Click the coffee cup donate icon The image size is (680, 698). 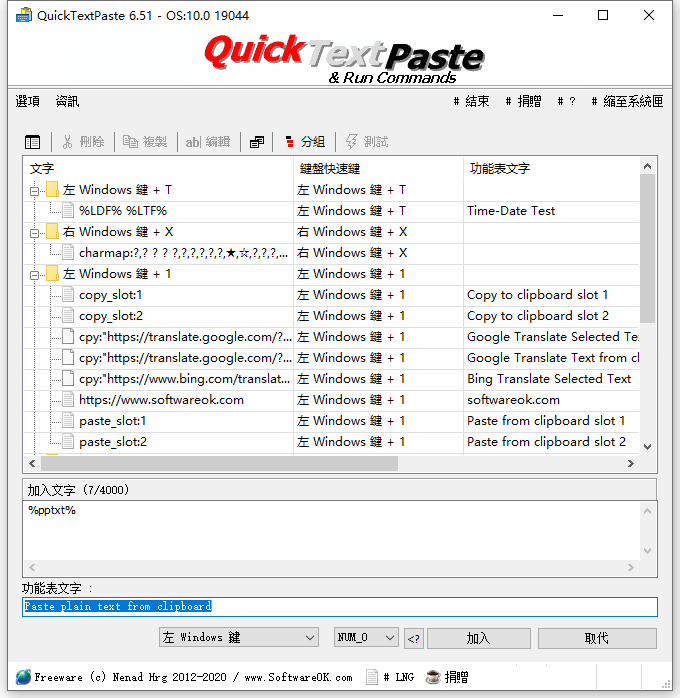[433, 677]
